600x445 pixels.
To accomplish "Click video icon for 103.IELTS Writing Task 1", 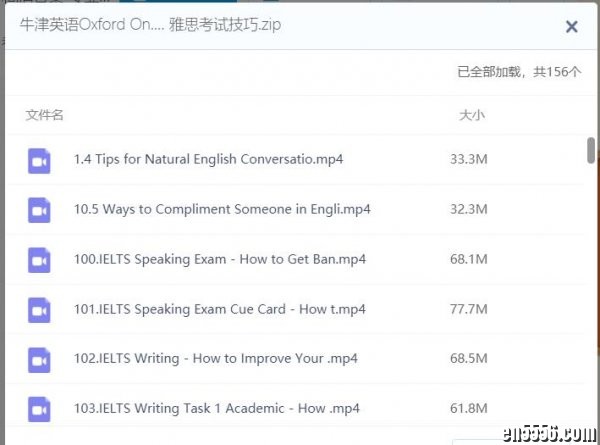I will [39, 408].
